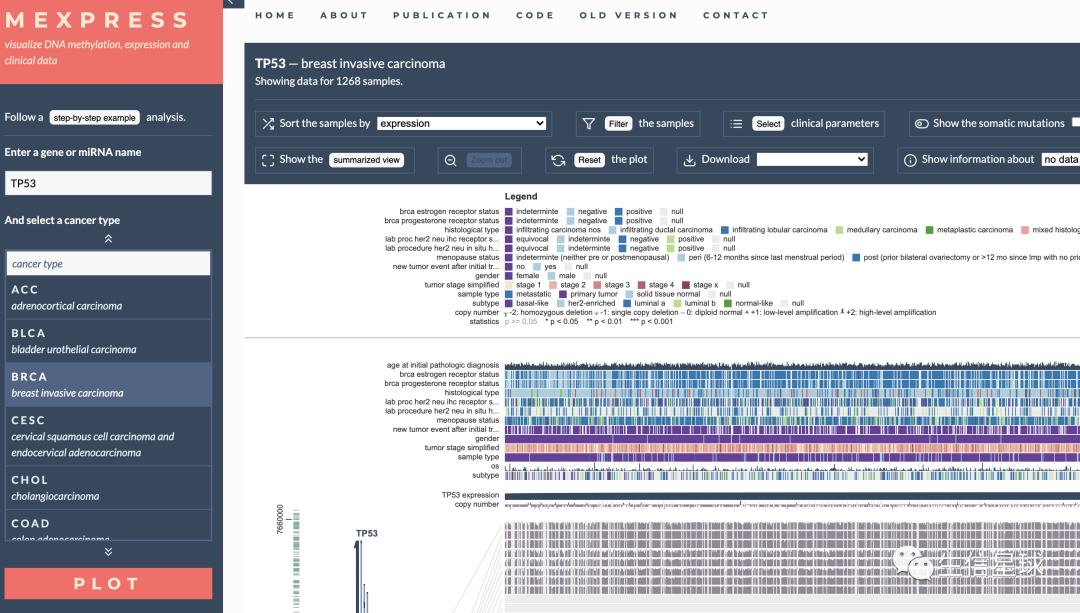Viewport: 1080px width, 613px height.
Task: Click the copy number row label
Action: tap(477, 504)
